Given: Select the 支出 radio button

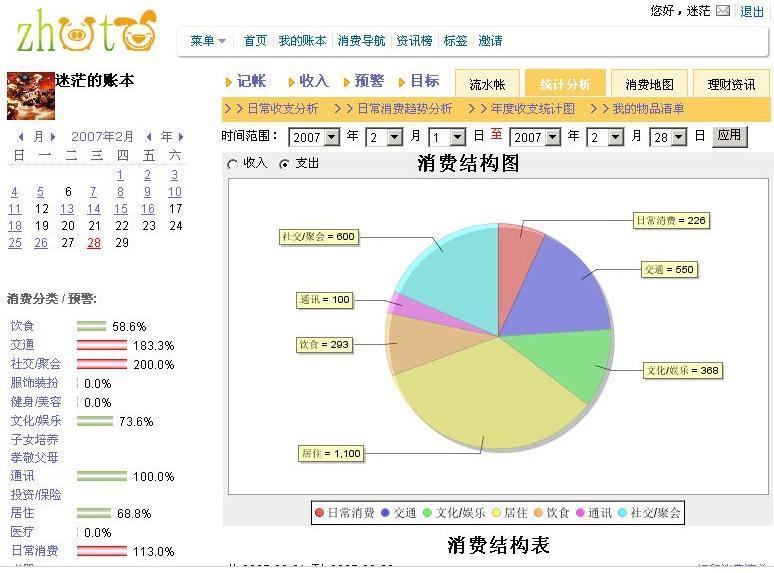Looking at the screenshot, I should pos(284,164).
